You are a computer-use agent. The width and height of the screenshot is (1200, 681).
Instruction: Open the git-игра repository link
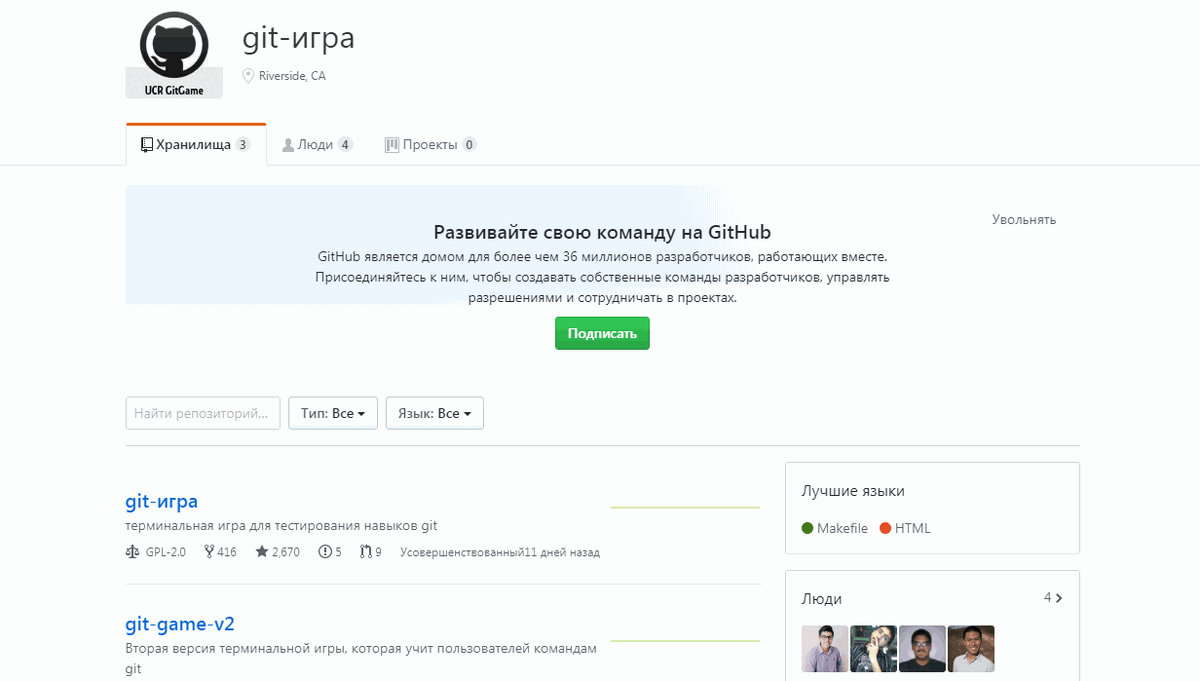pyautogui.click(x=162, y=501)
